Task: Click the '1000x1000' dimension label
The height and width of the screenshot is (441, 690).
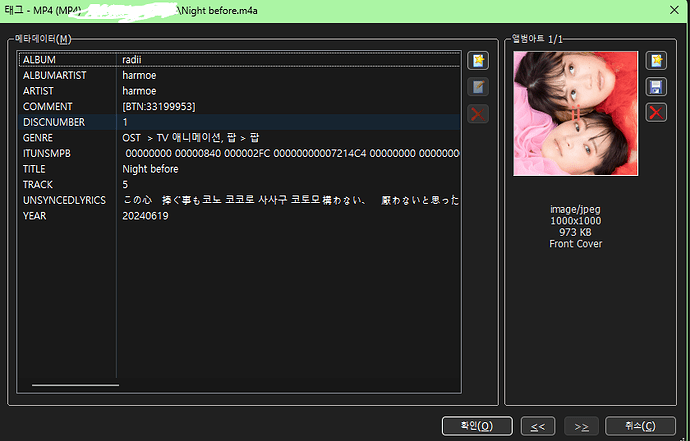Action: 576,221
